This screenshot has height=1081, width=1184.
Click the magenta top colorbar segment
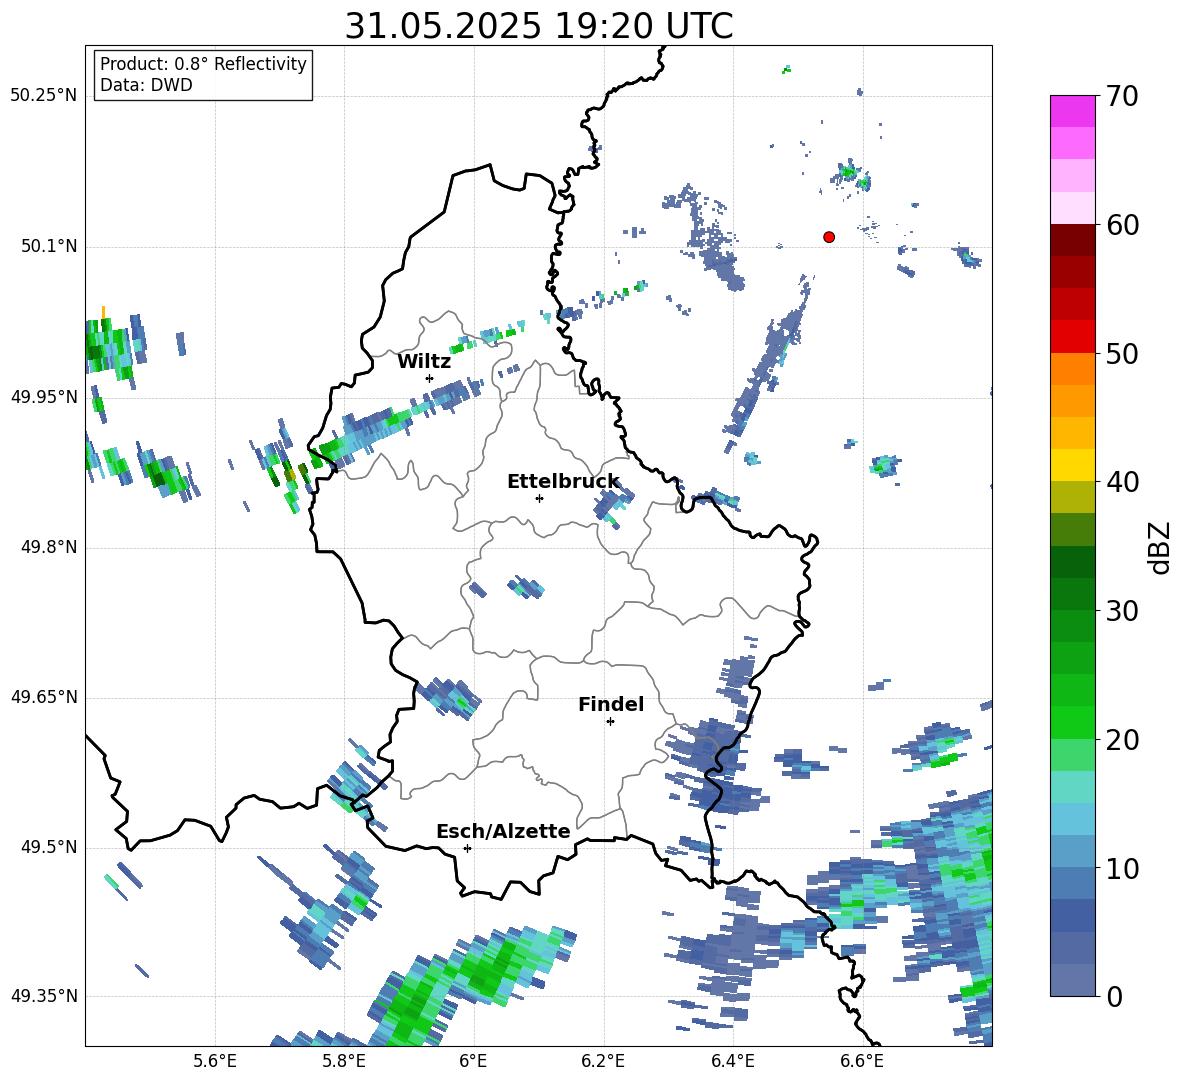[1073, 111]
